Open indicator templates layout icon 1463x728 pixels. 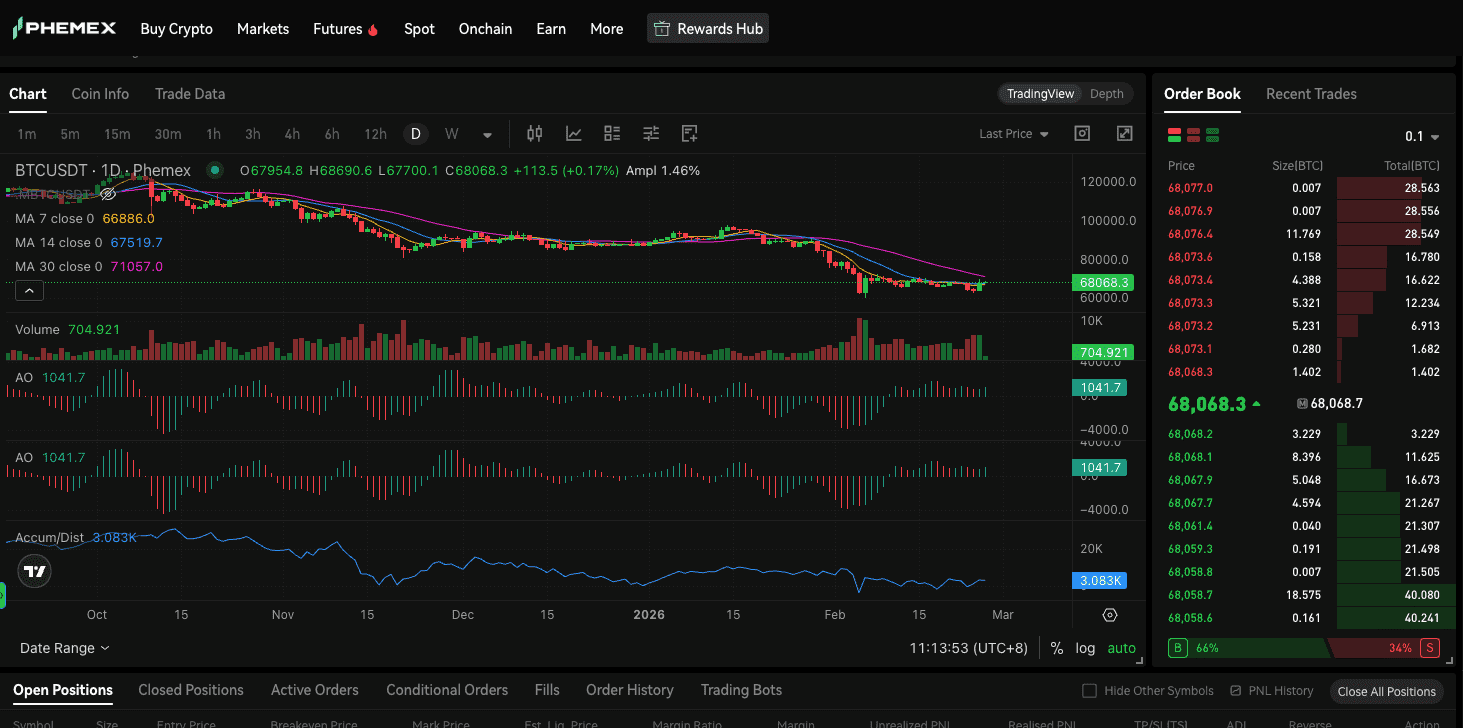point(612,134)
